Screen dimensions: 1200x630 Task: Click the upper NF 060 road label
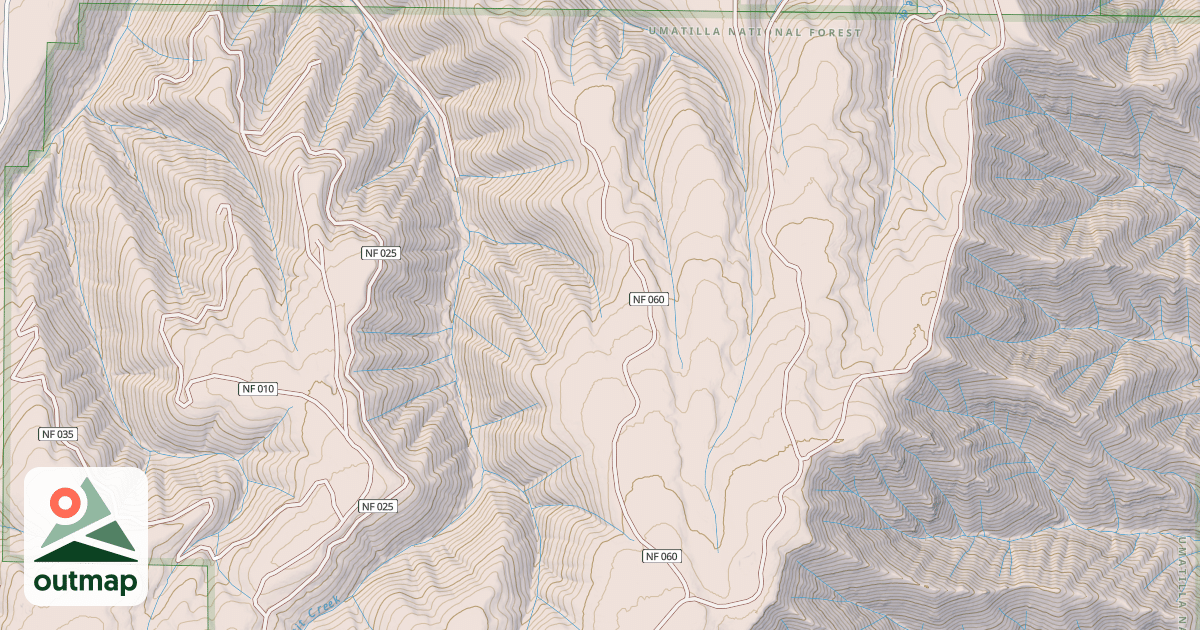click(648, 299)
